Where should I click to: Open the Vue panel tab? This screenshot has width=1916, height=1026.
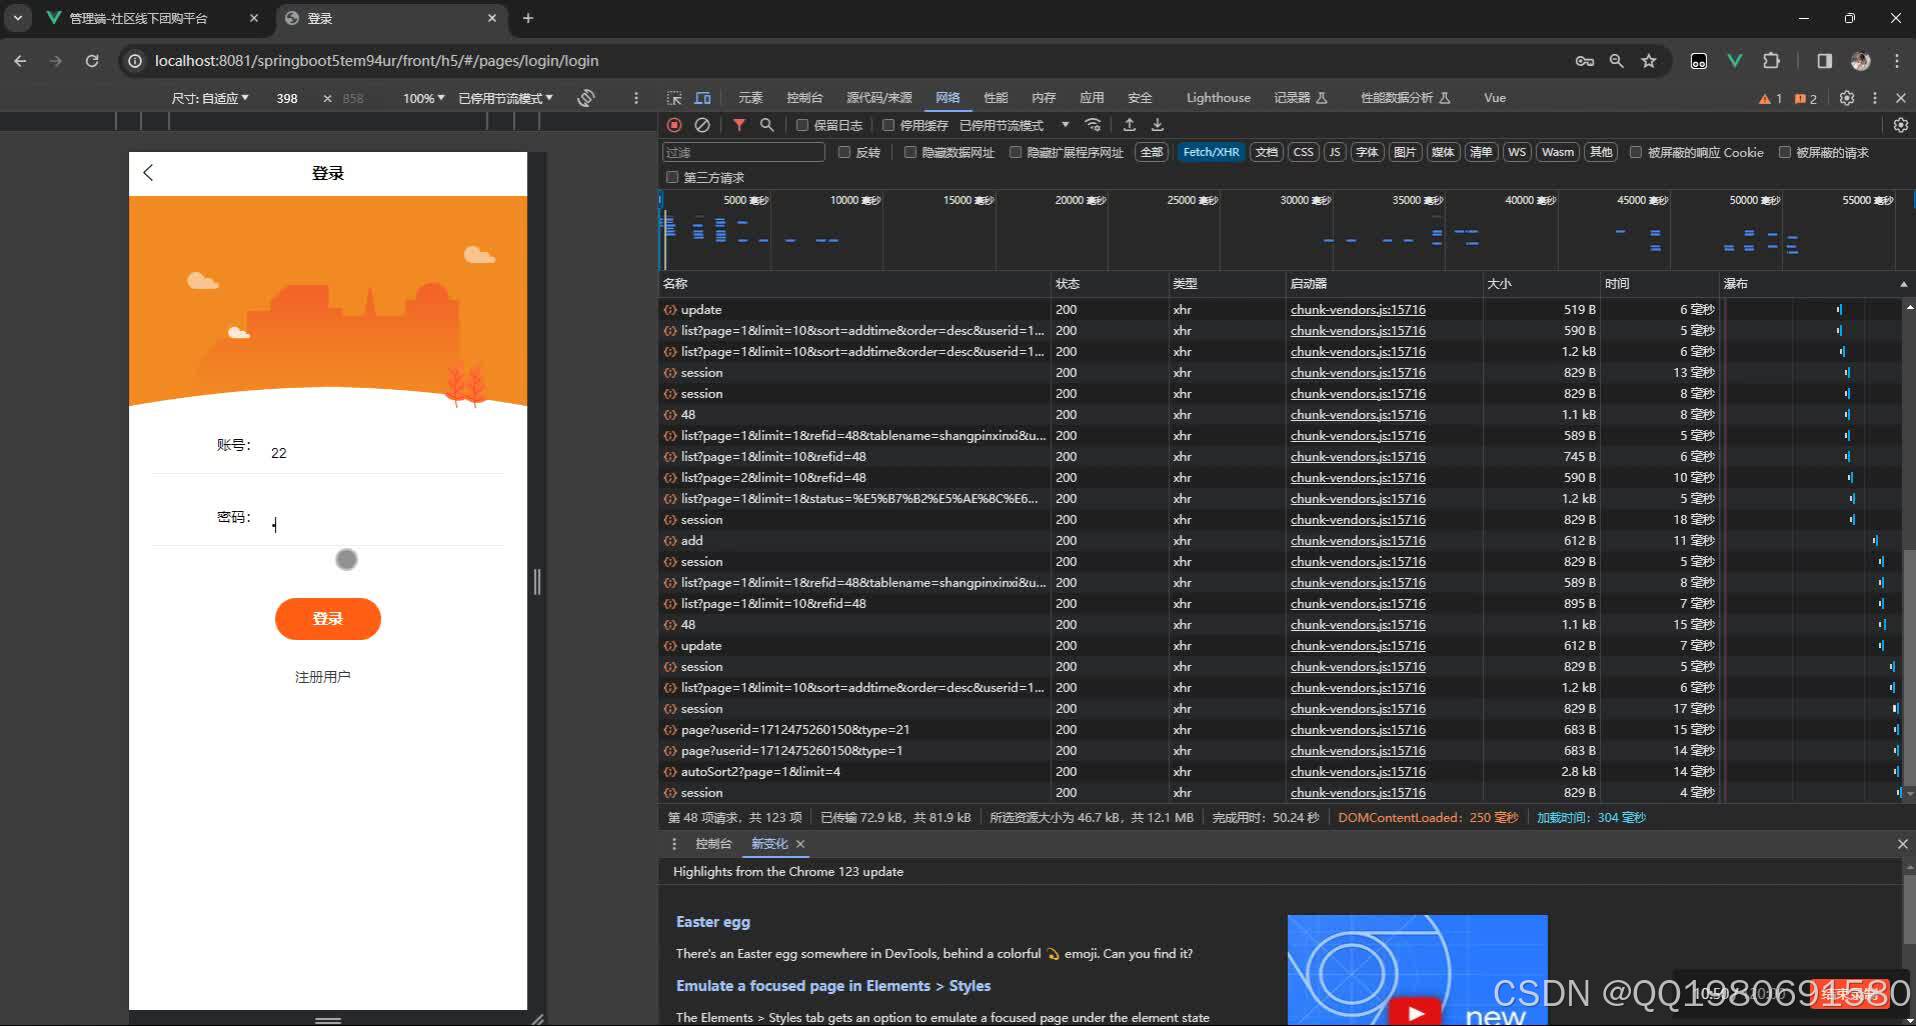(x=1494, y=98)
